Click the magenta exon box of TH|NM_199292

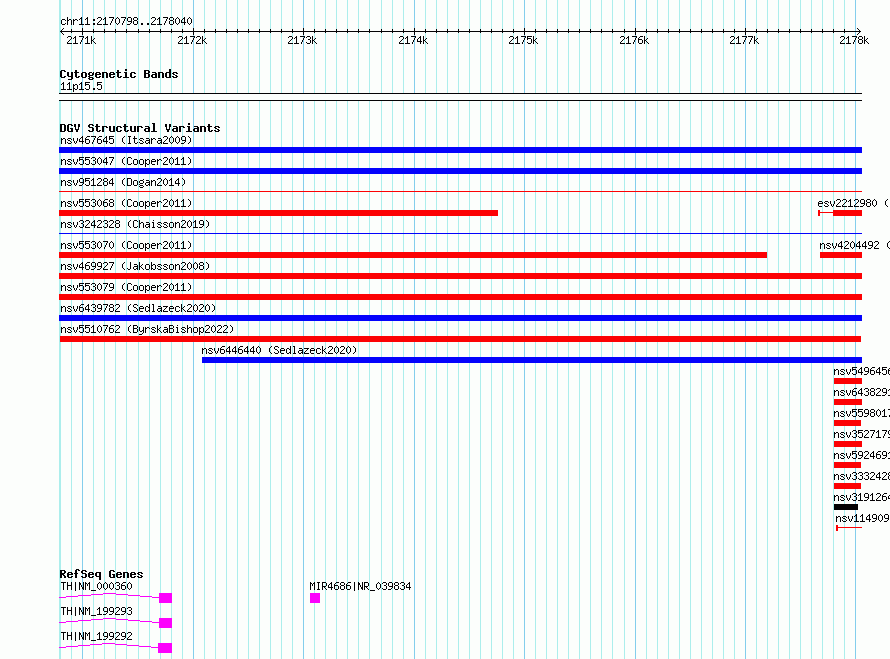click(165, 648)
